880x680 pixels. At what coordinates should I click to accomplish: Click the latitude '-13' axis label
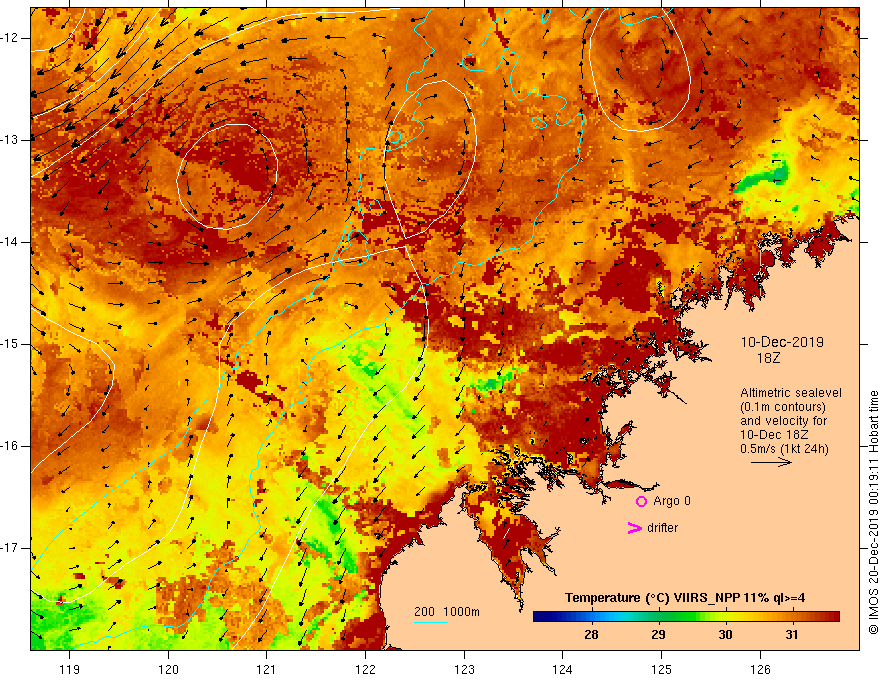(x=10, y=140)
